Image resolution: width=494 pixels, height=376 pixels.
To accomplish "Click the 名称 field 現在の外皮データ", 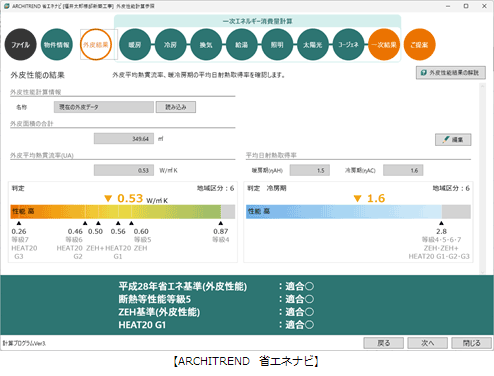I will (x=104, y=107).
